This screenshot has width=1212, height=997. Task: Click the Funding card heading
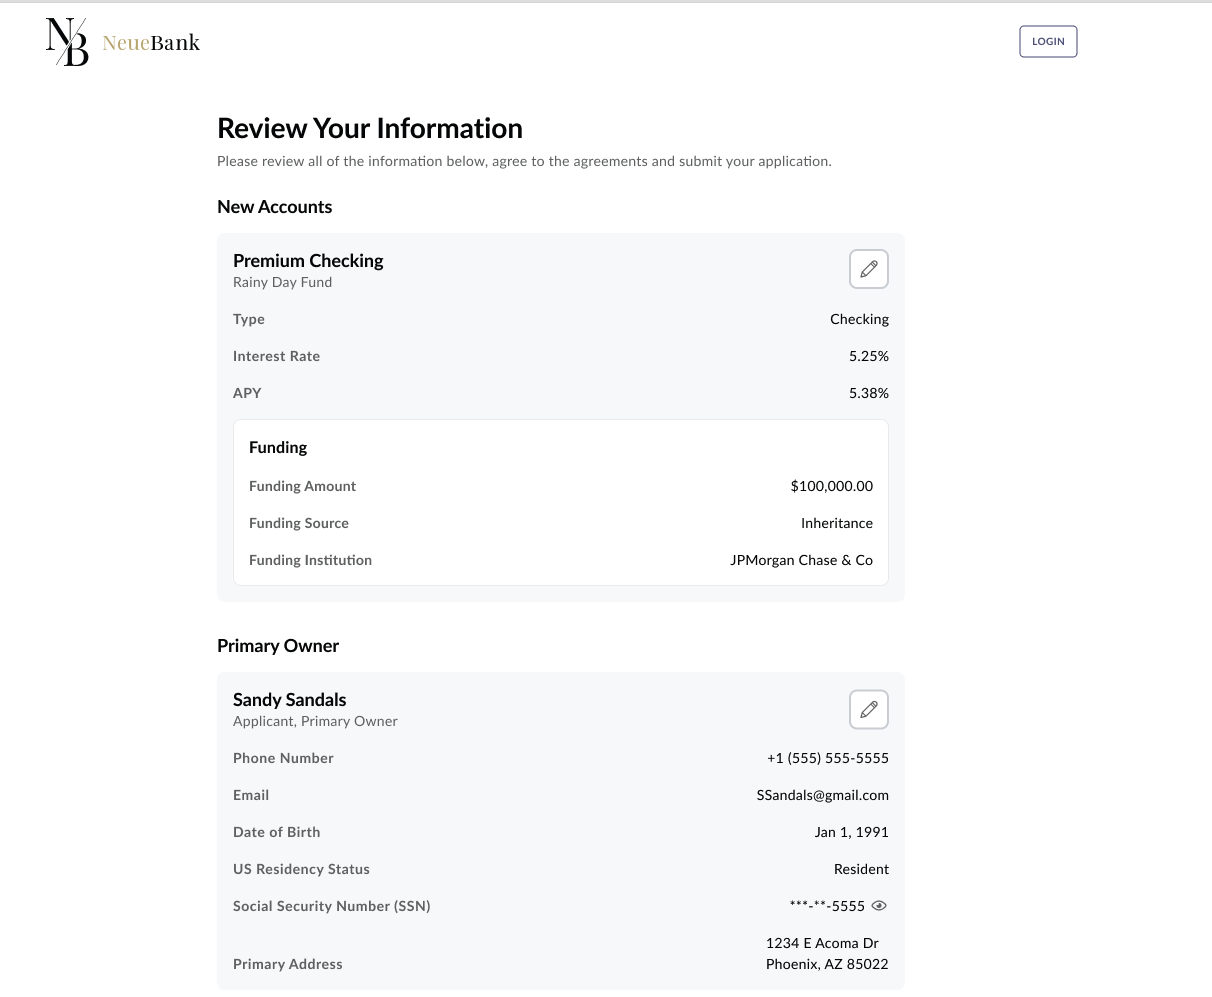pyautogui.click(x=278, y=447)
